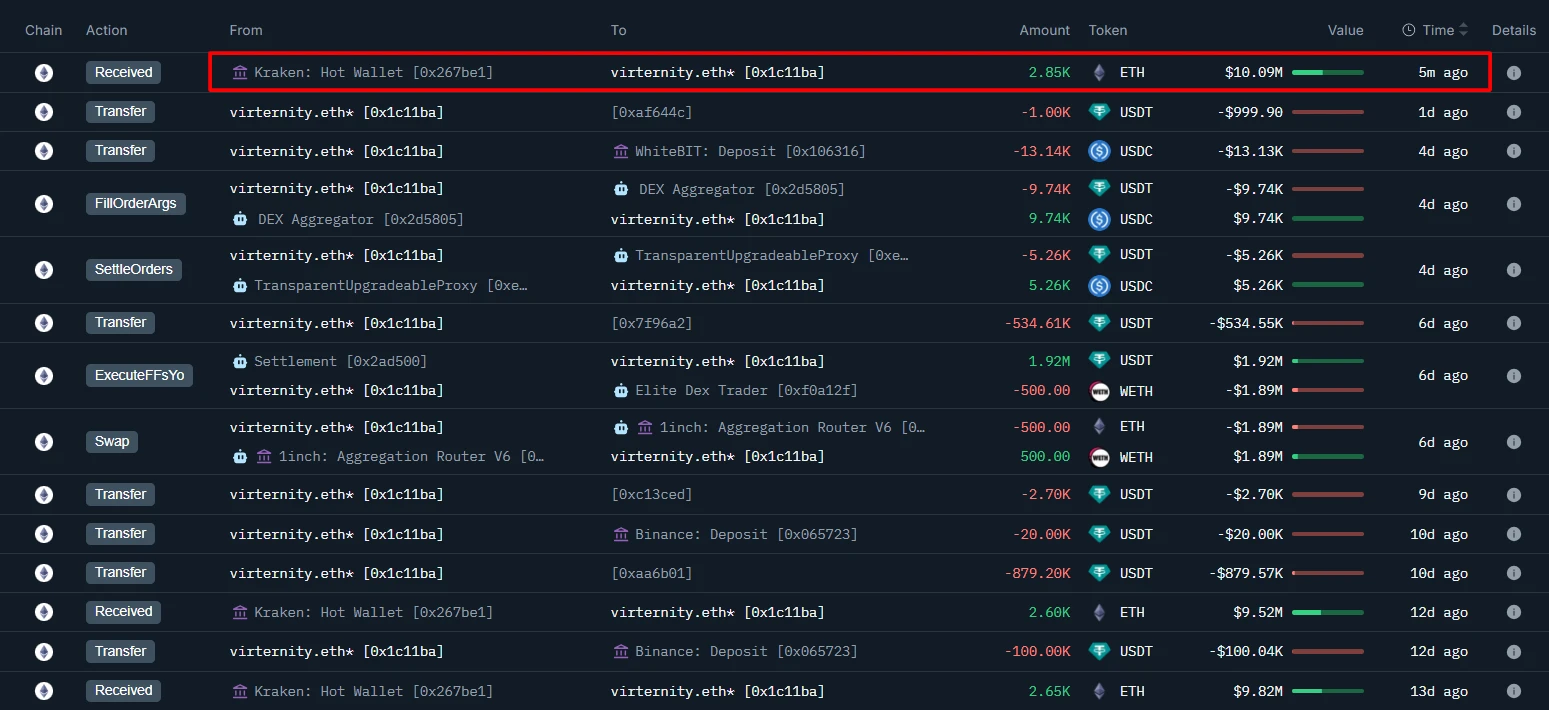Click the TransparentUpgradeableProxy contract icon
The height and width of the screenshot is (710, 1549).
(240, 285)
